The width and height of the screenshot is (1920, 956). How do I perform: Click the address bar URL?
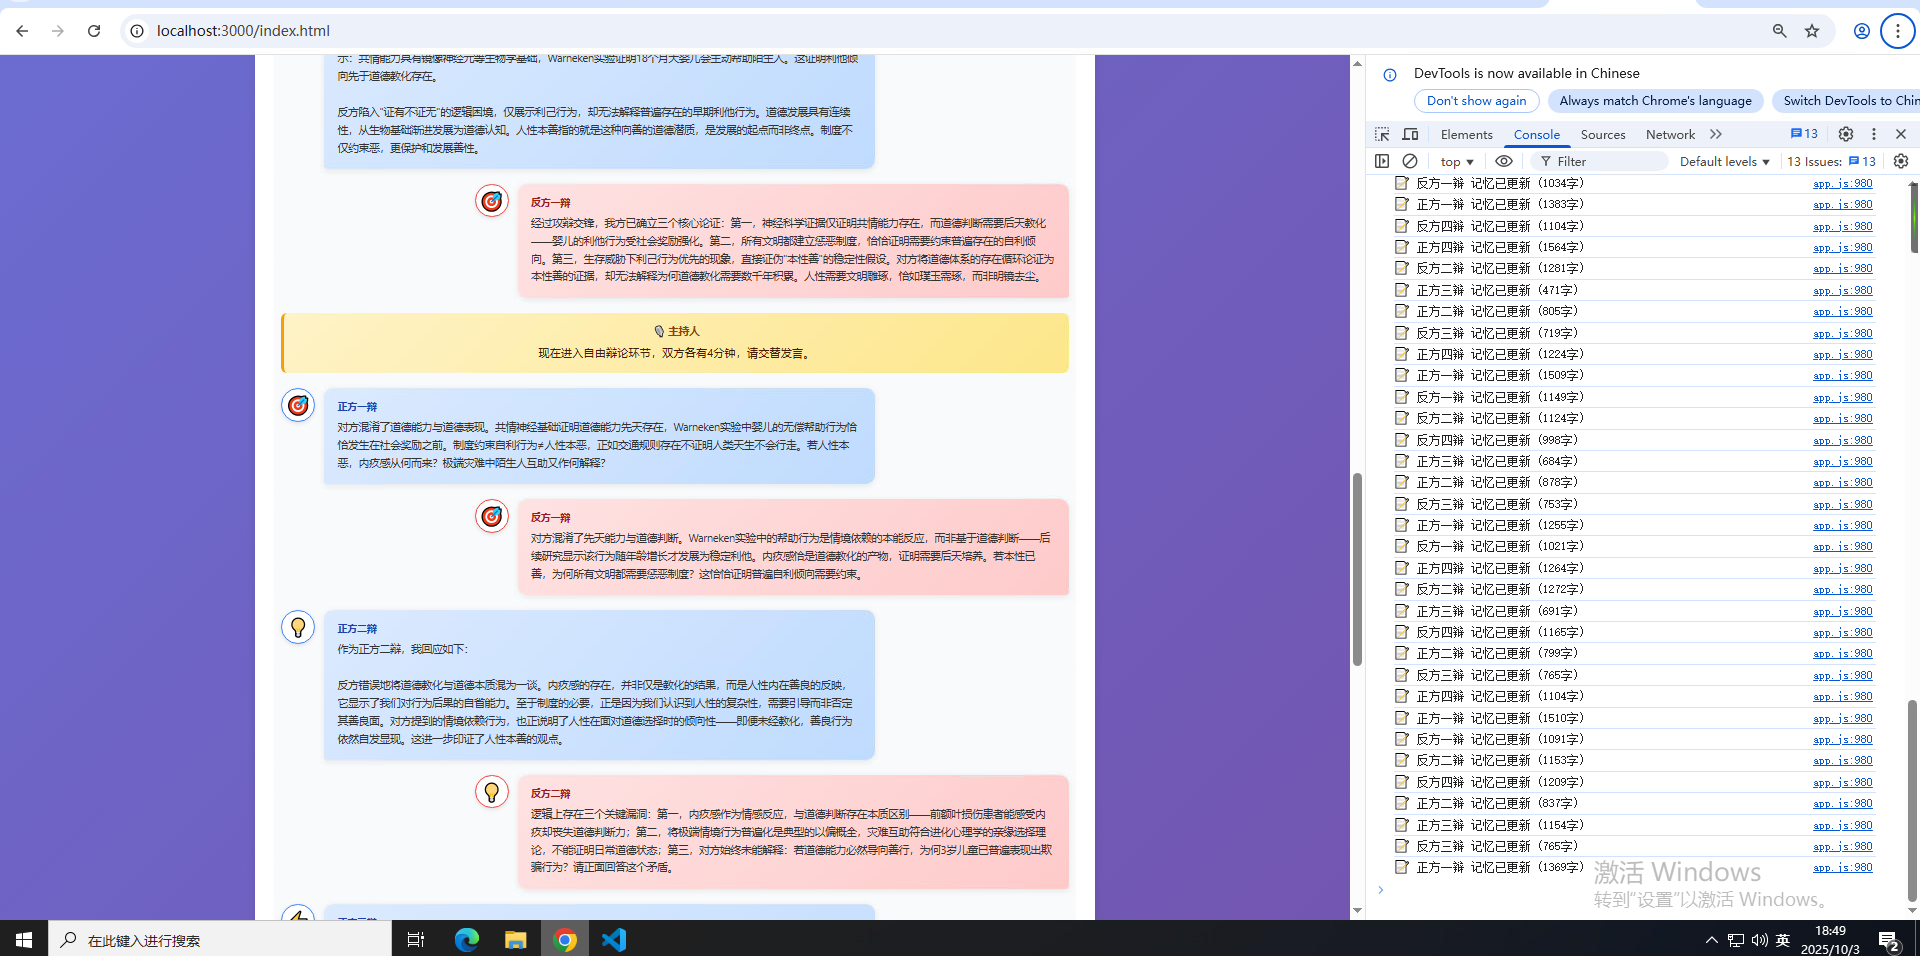pos(243,31)
